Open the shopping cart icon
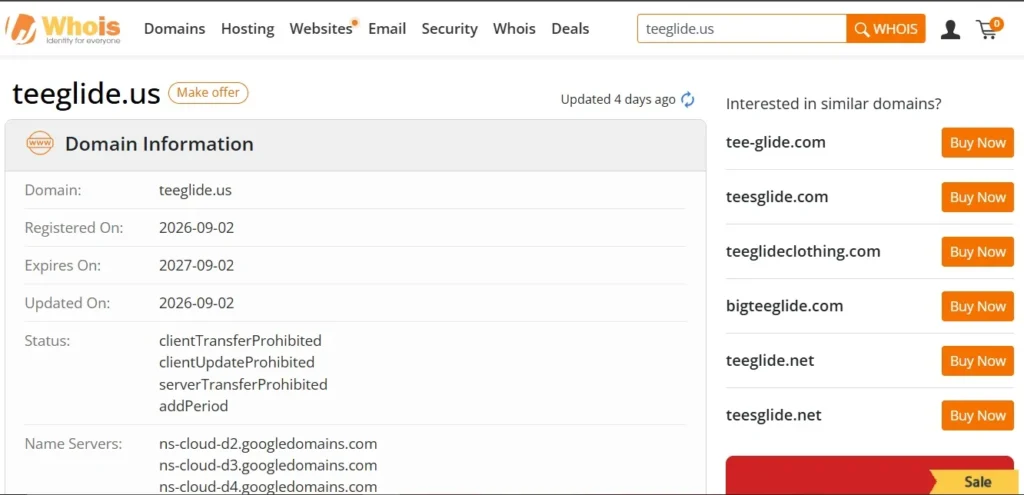1024x495 pixels. point(989,29)
